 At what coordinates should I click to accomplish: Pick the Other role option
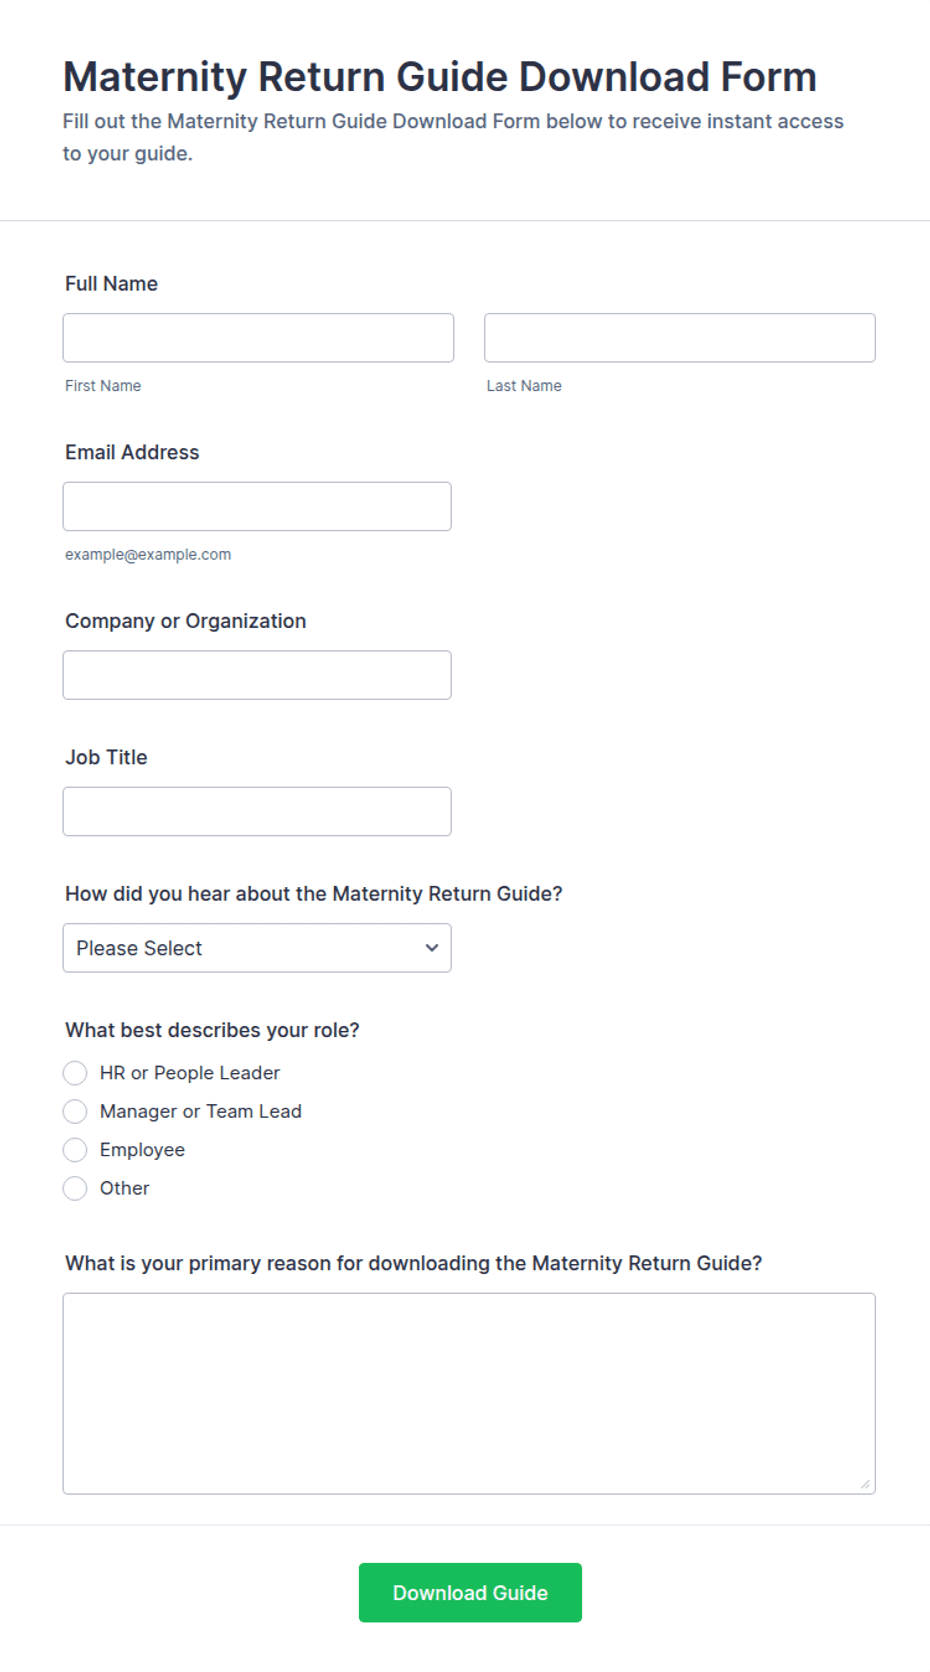pyautogui.click(x=75, y=1189)
